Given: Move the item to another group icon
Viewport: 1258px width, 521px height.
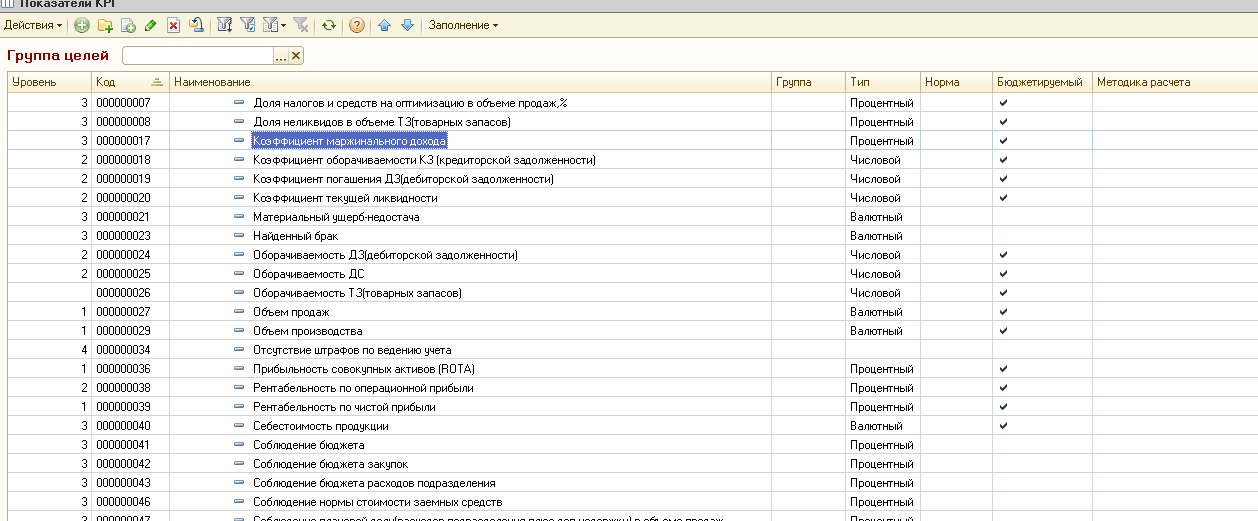Looking at the screenshot, I should [x=197, y=25].
